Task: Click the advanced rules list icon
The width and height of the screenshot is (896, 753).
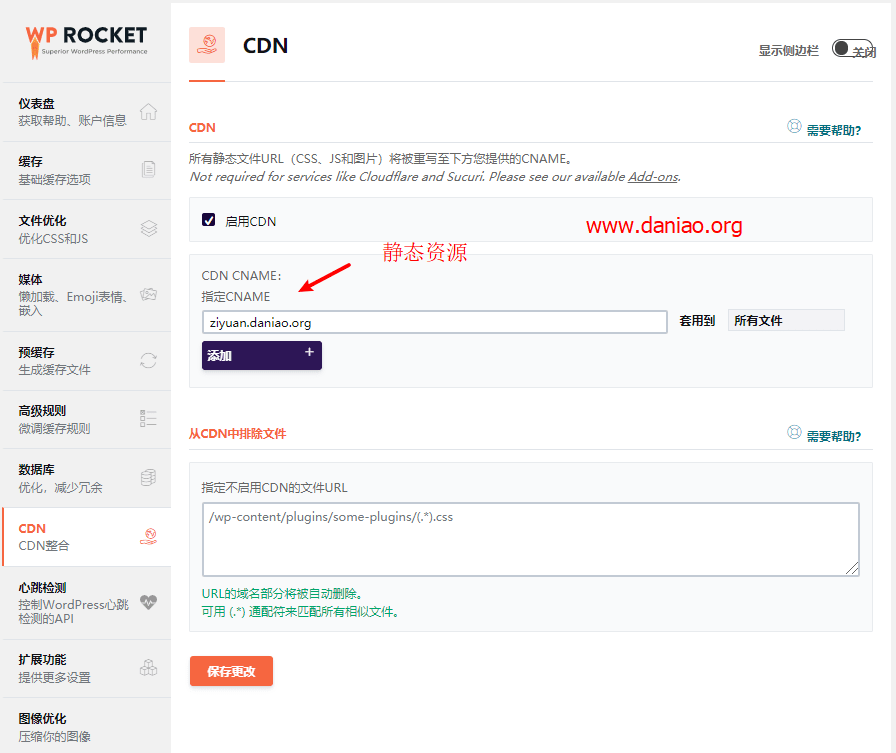Action: [149, 419]
